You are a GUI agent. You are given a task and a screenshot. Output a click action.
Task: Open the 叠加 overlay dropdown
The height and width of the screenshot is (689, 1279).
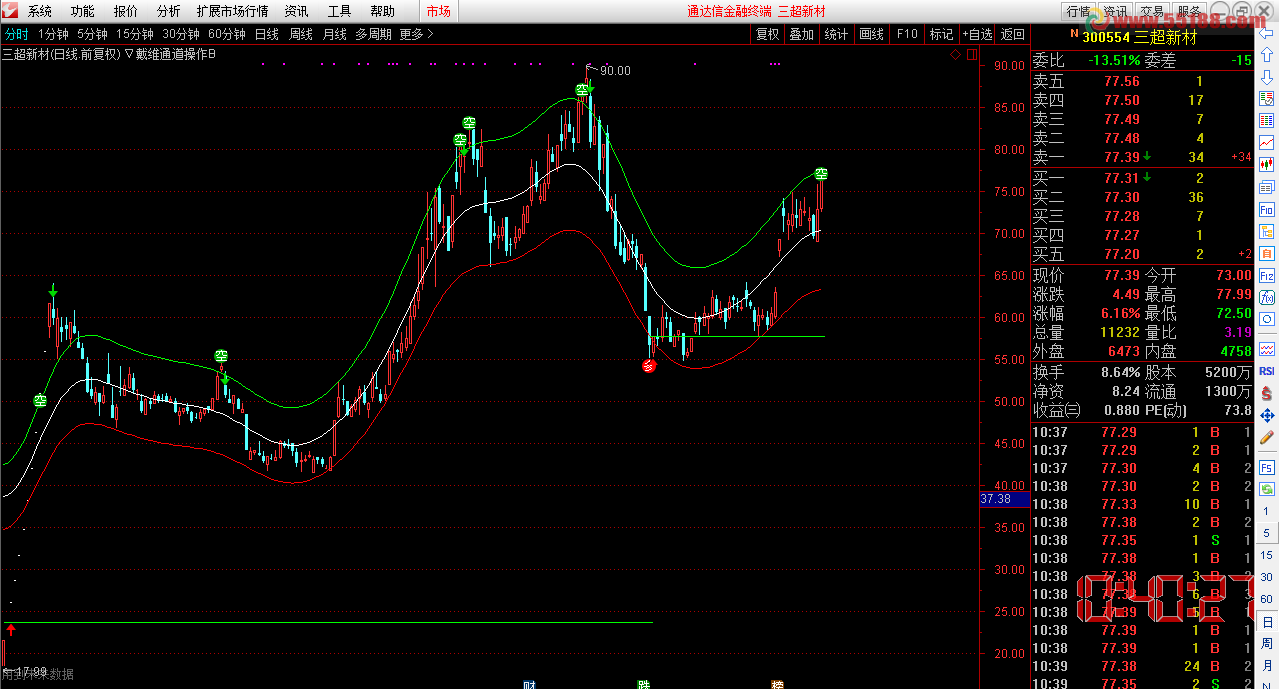(801, 34)
